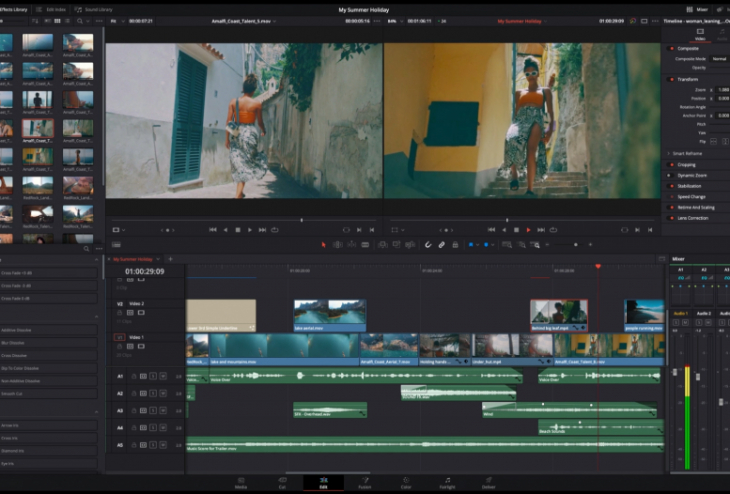
Task: Switch to the Media page
Action: click(241, 482)
